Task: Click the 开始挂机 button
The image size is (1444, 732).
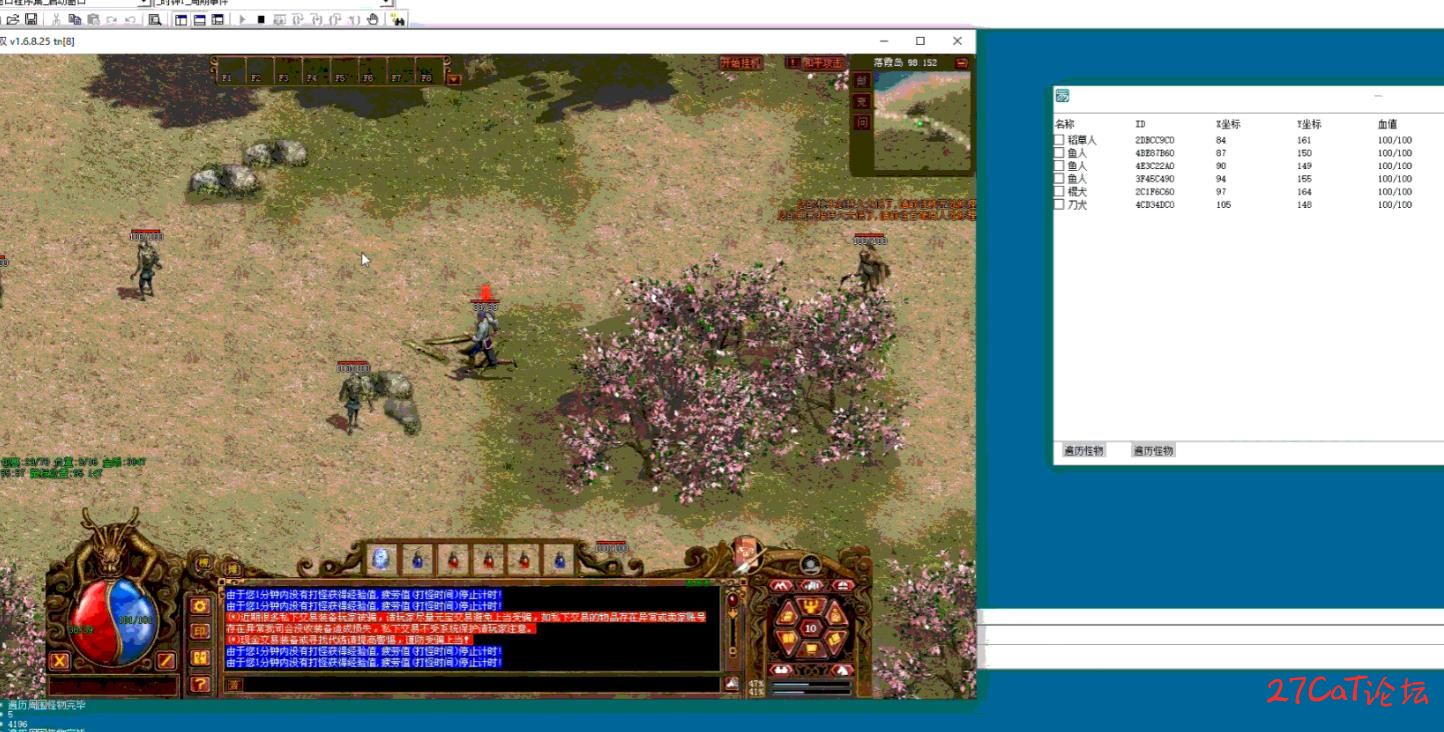Action: (x=740, y=63)
